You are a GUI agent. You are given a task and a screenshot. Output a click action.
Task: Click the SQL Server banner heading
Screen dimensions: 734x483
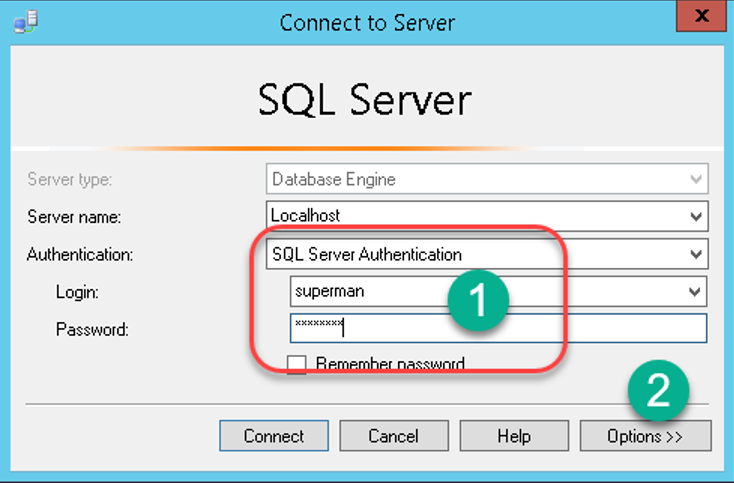pyautogui.click(x=365, y=100)
